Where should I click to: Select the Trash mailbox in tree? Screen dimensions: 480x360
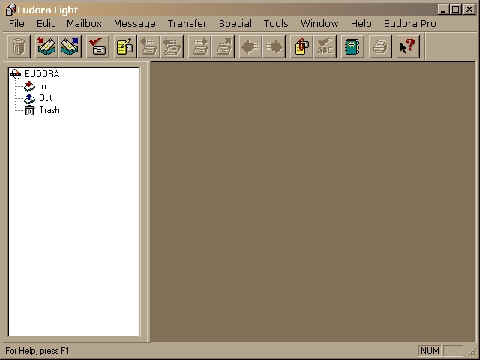(x=49, y=110)
